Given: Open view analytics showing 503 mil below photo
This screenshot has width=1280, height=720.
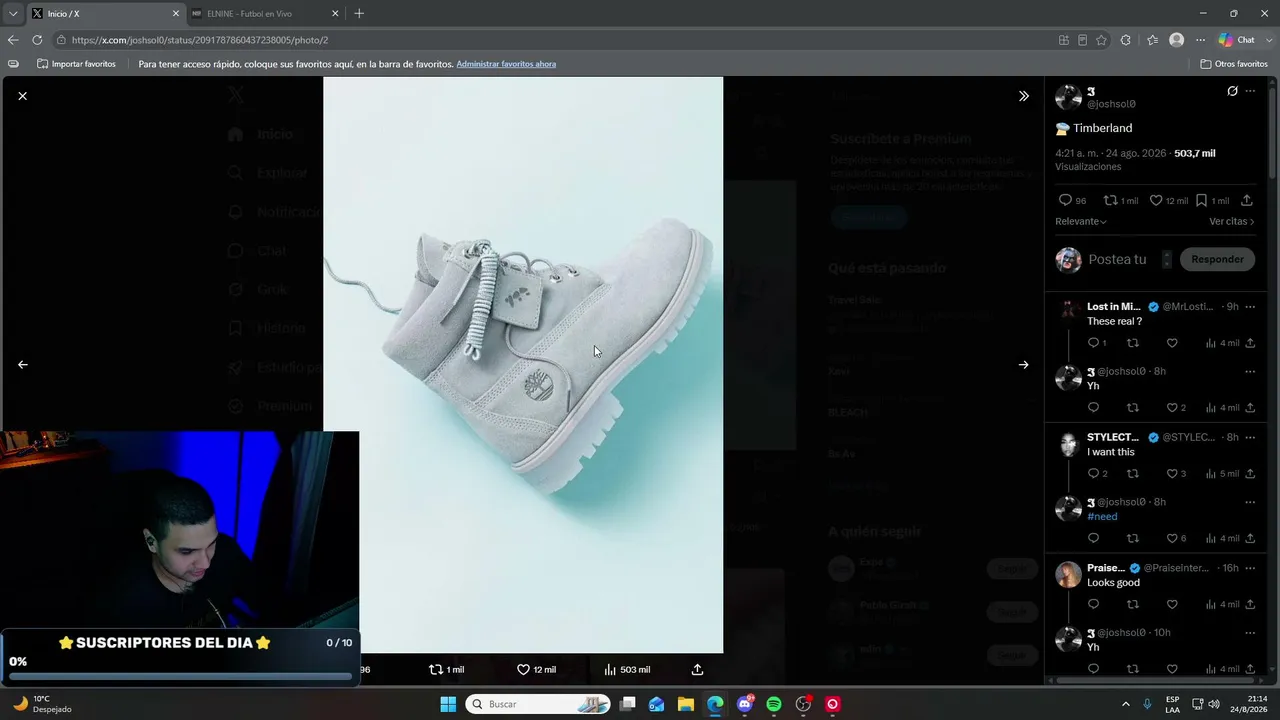Looking at the screenshot, I should (x=627, y=670).
